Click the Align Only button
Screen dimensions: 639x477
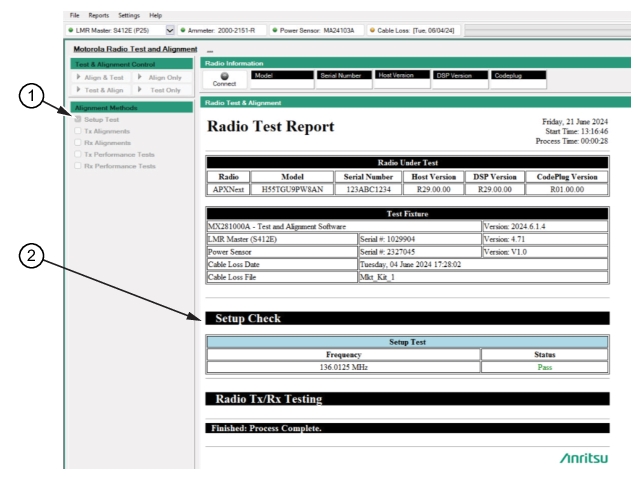pyautogui.click(x=162, y=77)
